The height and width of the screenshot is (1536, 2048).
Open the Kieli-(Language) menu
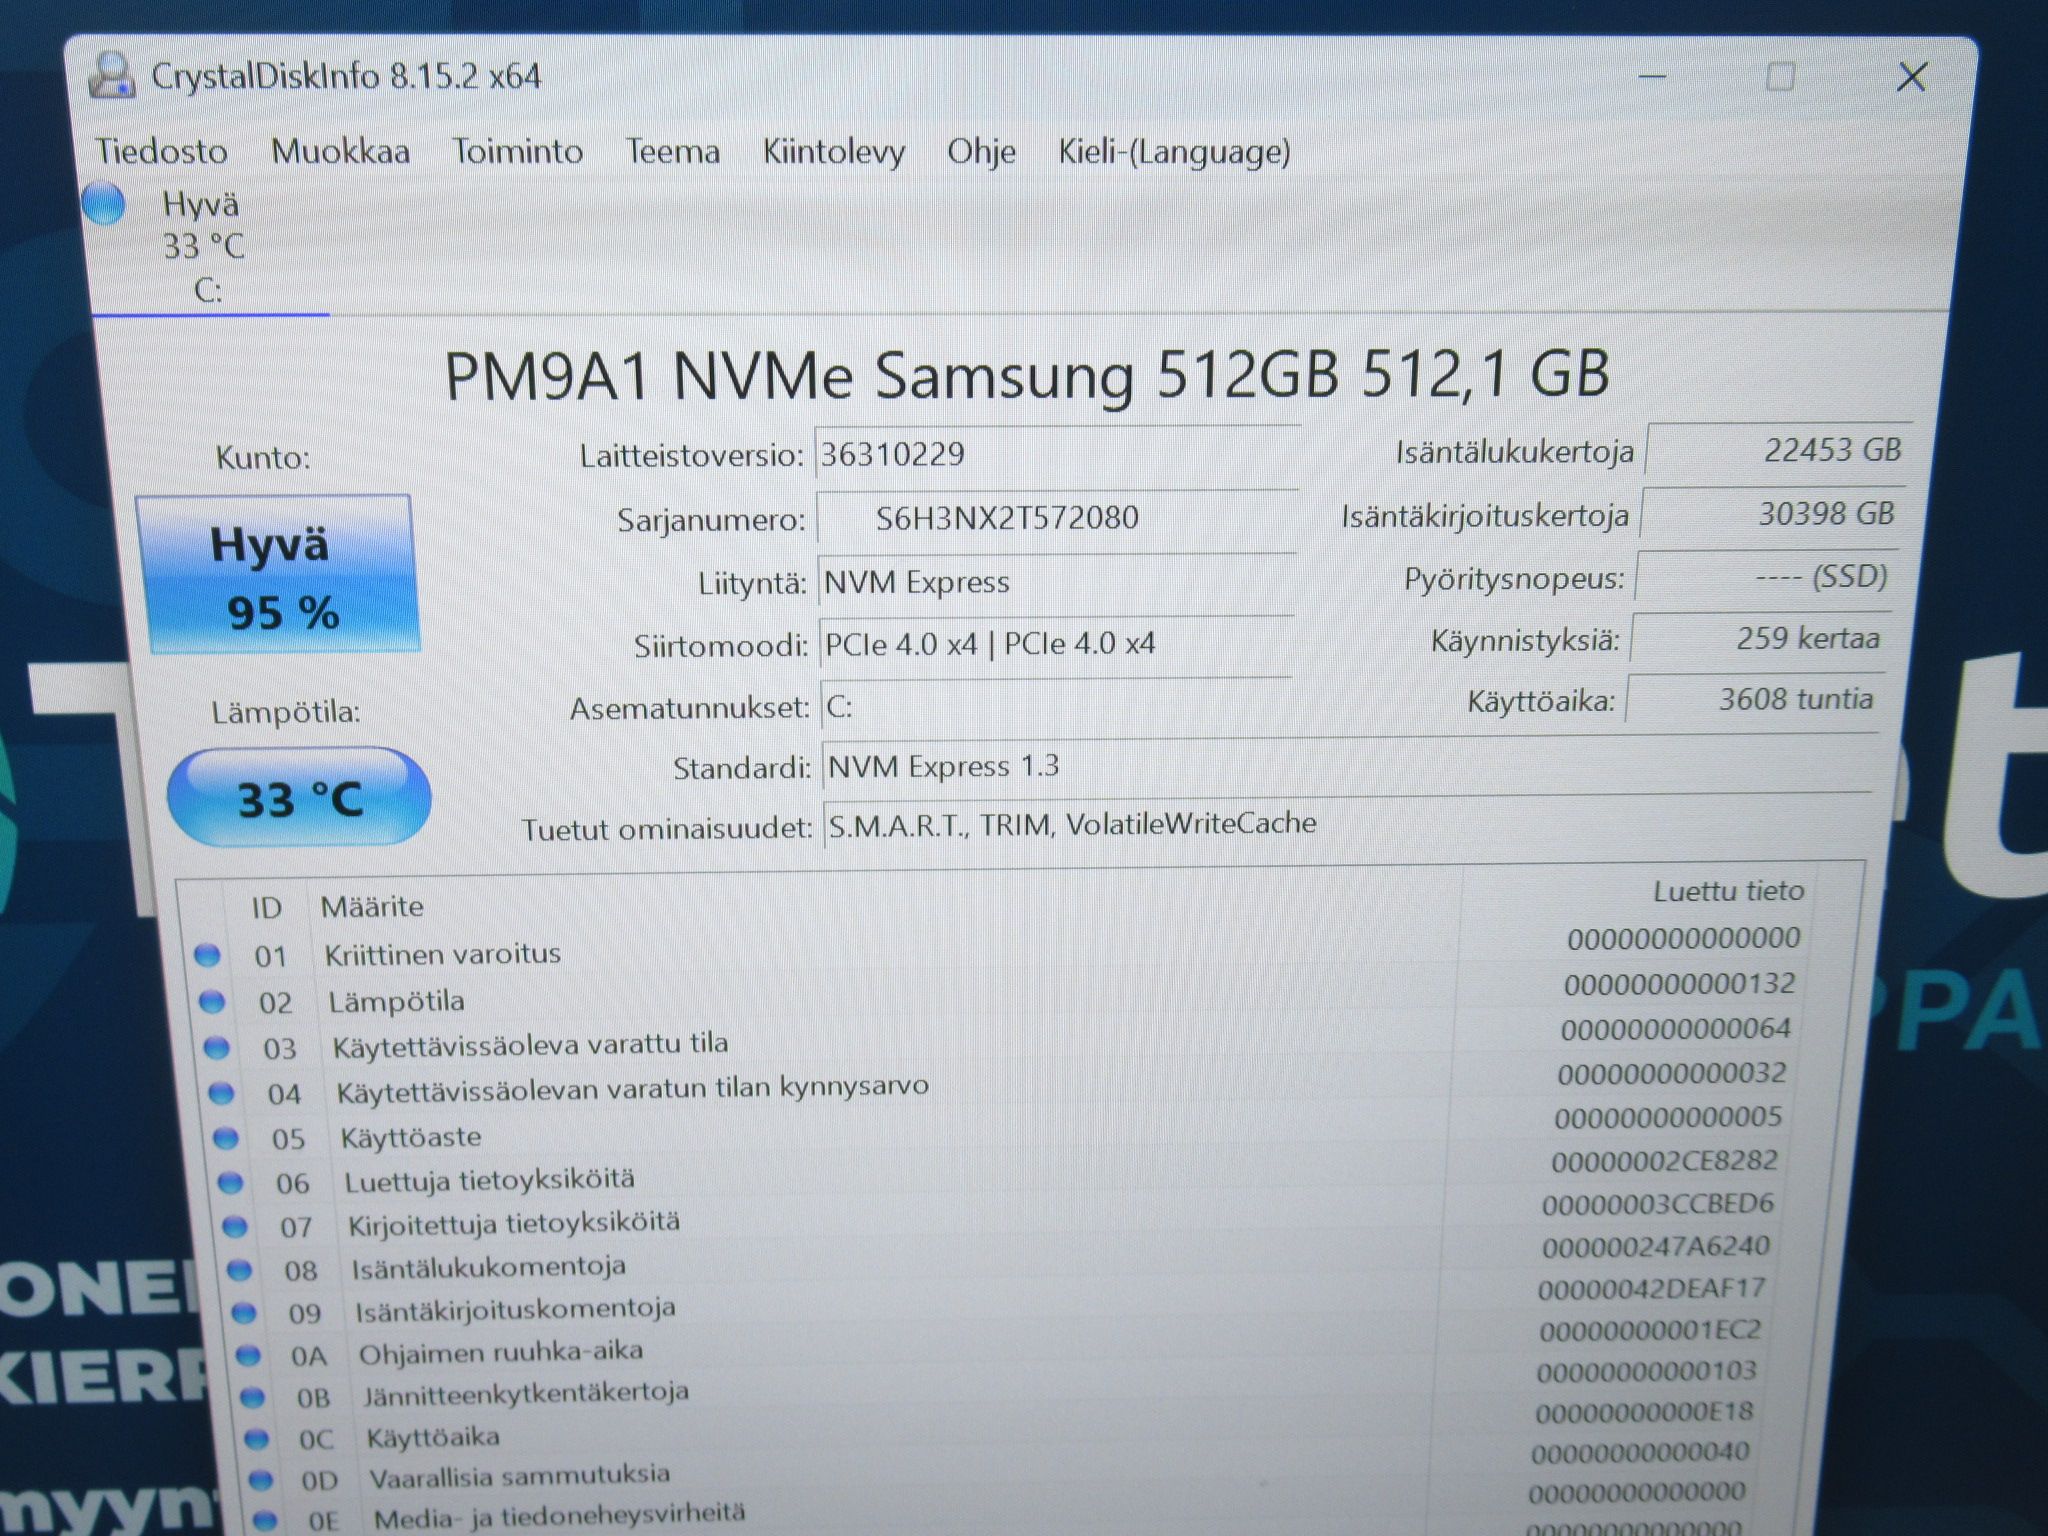coord(1174,152)
